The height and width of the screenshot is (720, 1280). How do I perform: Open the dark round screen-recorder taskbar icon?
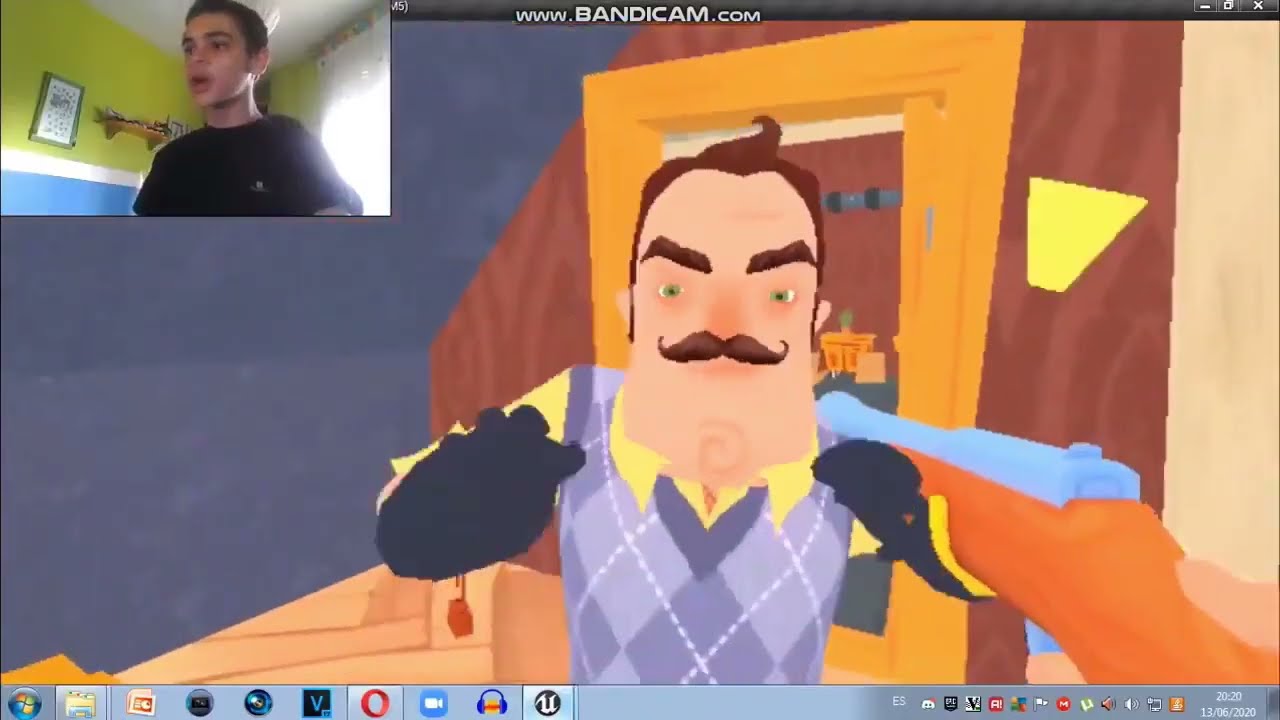click(x=200, y=703)
